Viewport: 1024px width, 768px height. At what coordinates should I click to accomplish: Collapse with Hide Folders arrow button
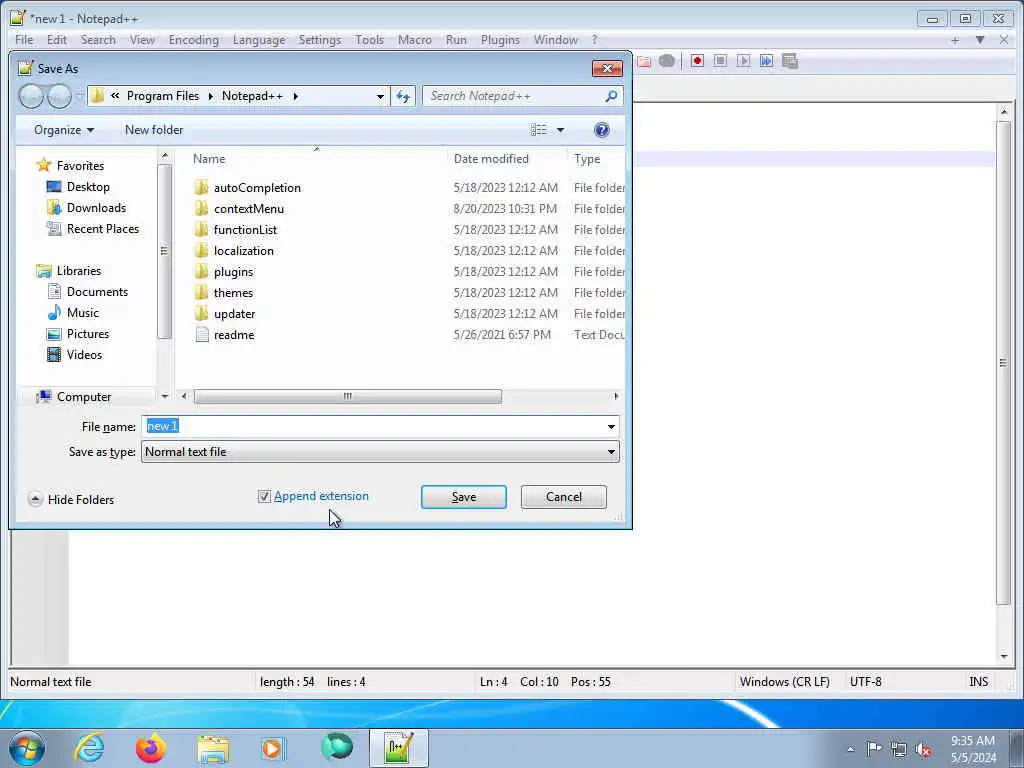tap(35, 500)
